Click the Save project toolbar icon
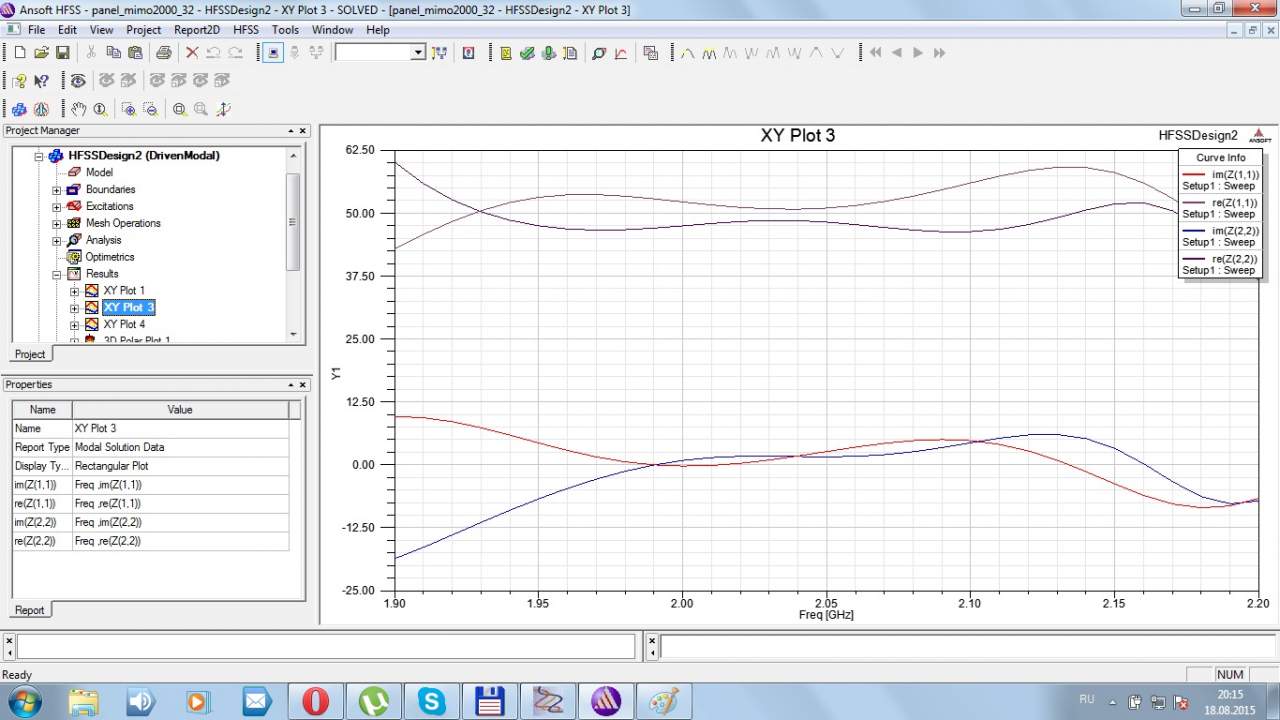This screenshot has width=1280, height=720. (62, 53)
